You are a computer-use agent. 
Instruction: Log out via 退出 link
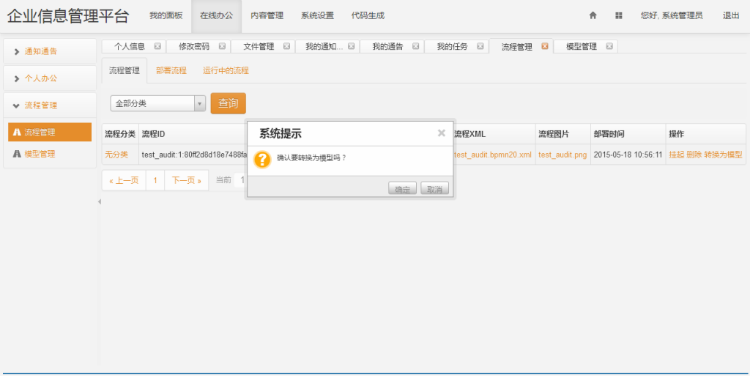click(x=731, y=15)
